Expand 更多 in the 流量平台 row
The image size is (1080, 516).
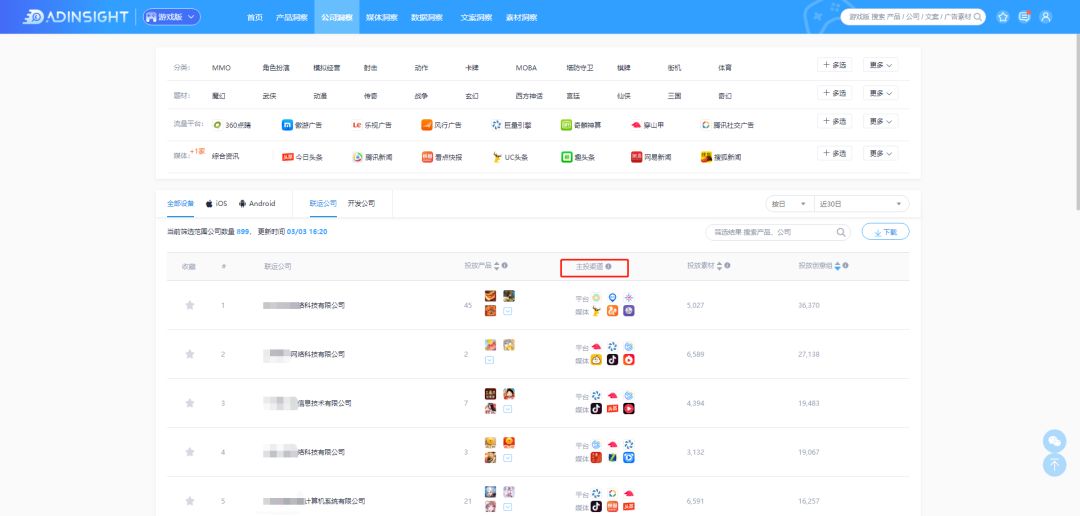pos(880,121)
